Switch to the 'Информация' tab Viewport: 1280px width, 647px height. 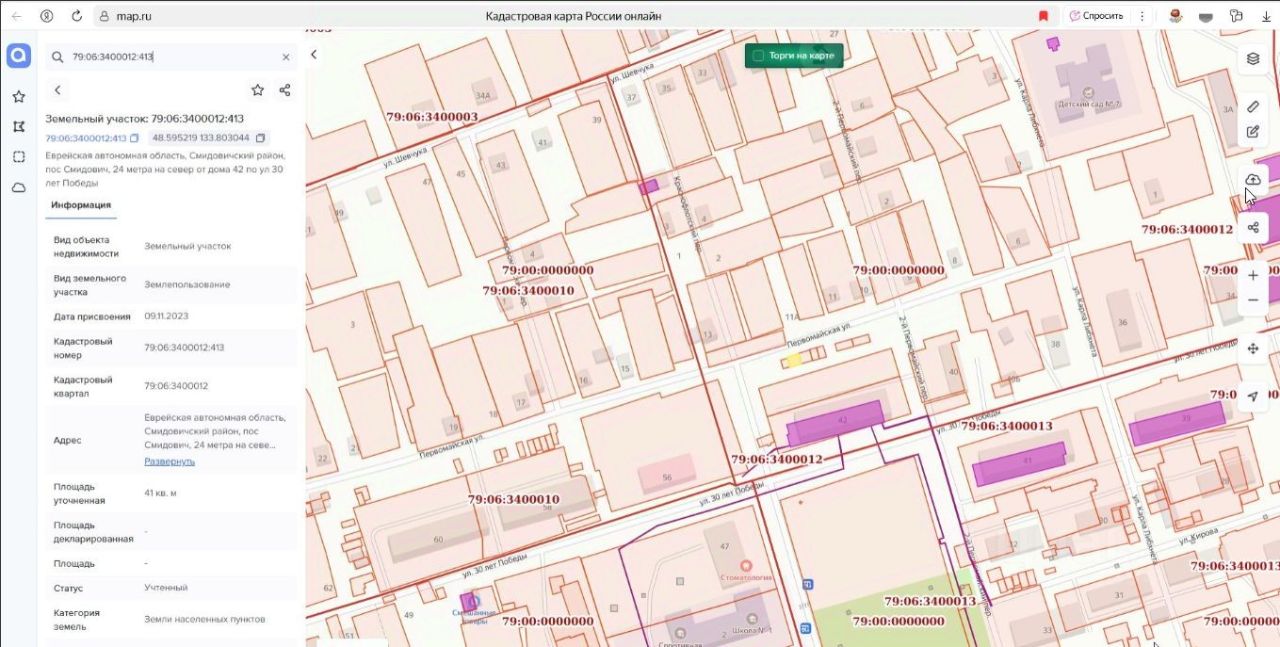[x=81, y=205]
